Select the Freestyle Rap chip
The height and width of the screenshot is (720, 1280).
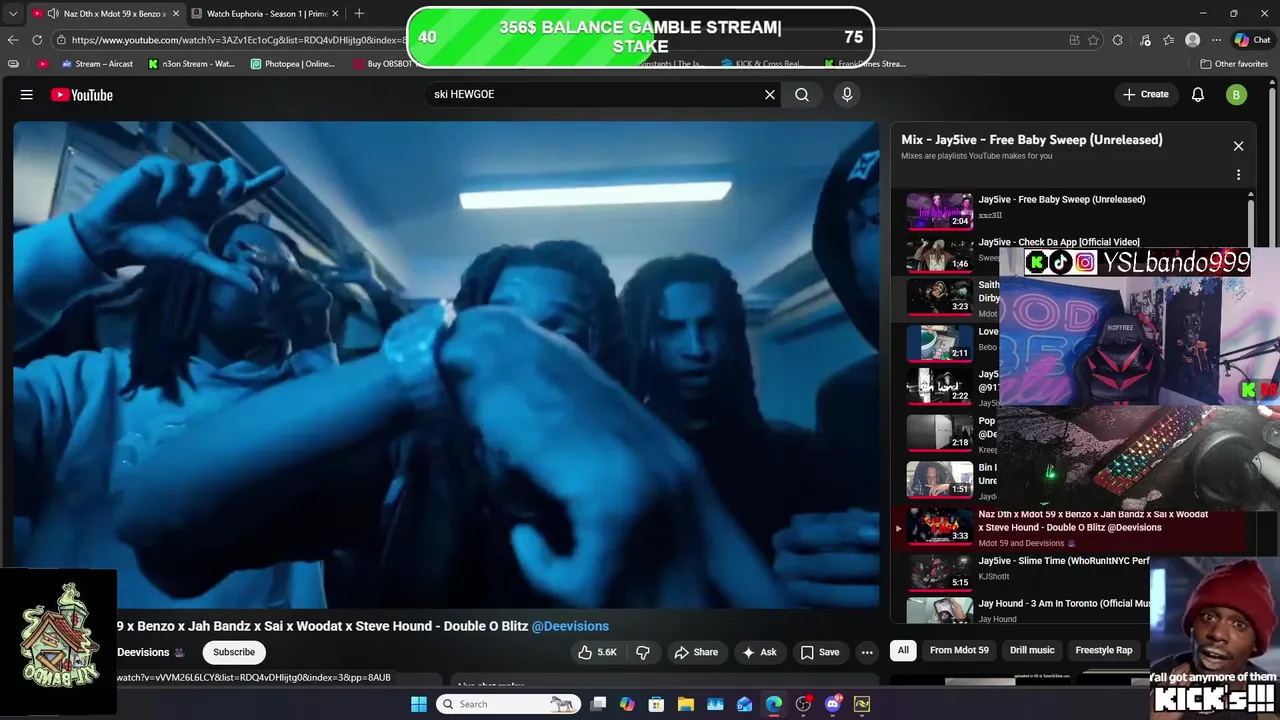1104,650
